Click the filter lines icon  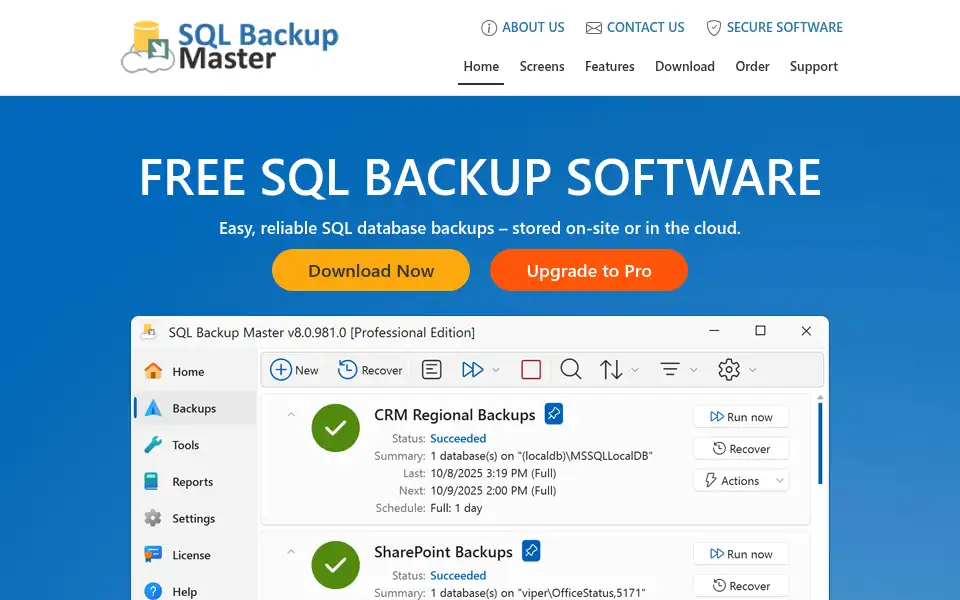point(670,370)
